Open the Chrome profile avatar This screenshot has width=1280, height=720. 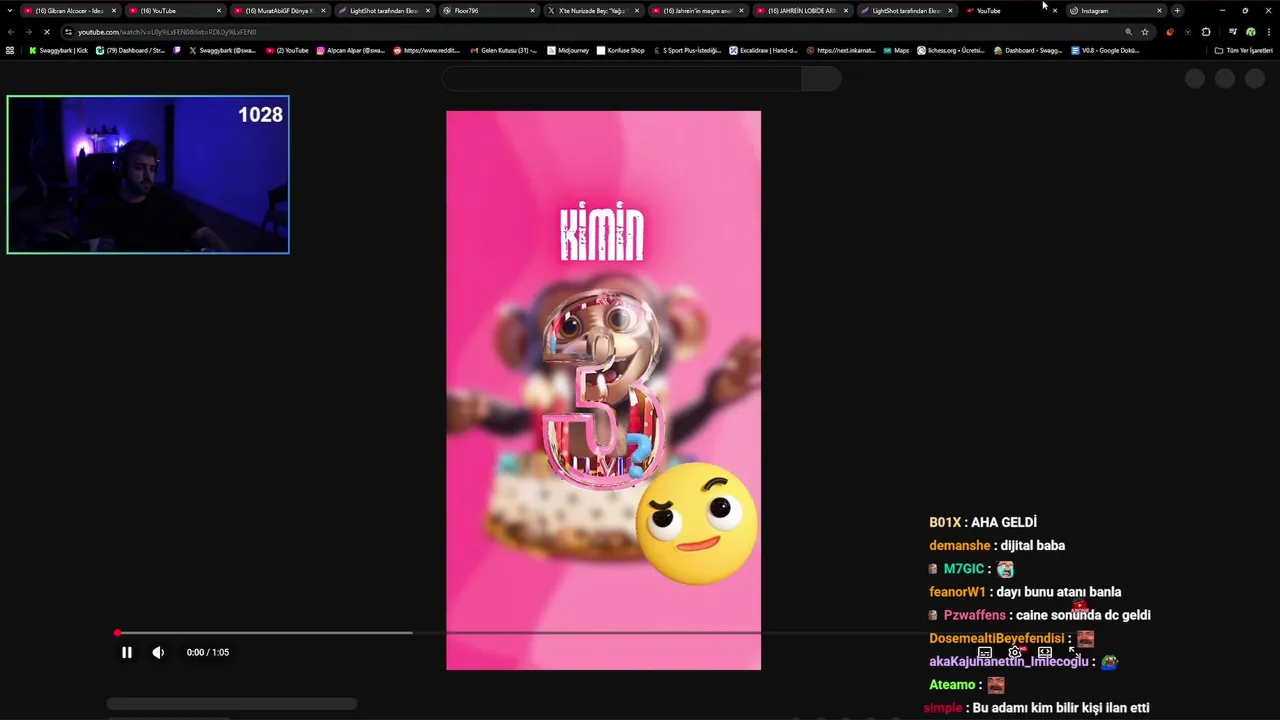coord(1251,32)
